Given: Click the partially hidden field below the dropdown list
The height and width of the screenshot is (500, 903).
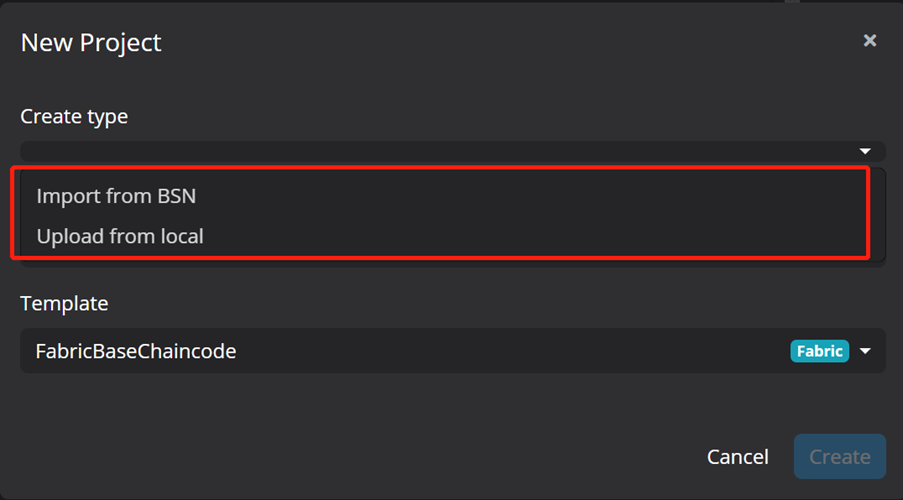Looking at the screenshot, I should coord(453,263).
